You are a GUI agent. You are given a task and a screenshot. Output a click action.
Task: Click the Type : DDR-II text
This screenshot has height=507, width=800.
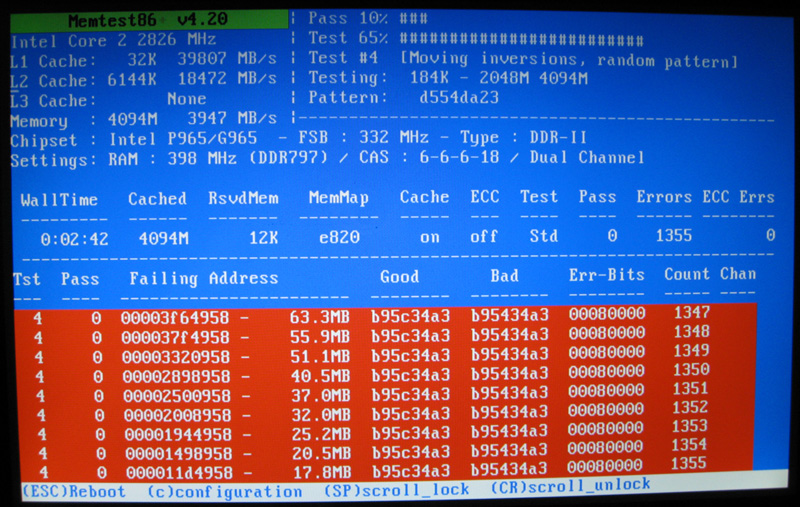523,137
